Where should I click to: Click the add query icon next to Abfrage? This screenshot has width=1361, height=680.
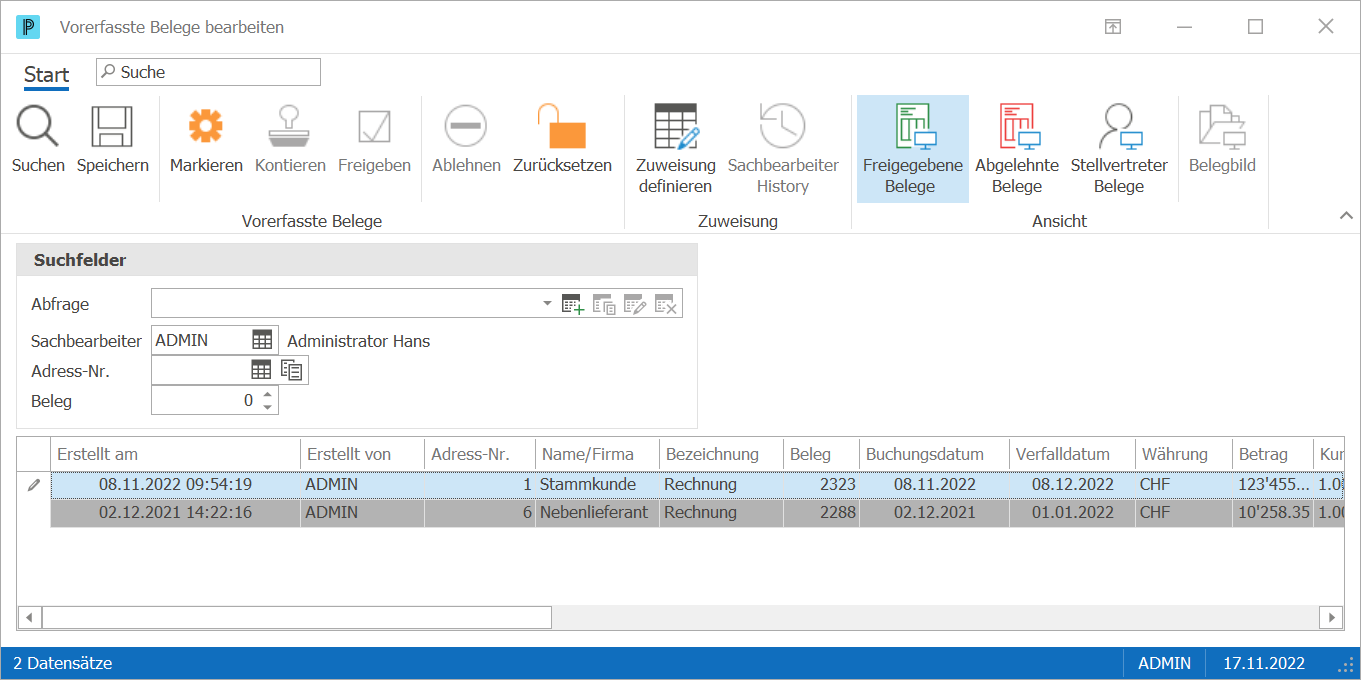coord(572,304)
